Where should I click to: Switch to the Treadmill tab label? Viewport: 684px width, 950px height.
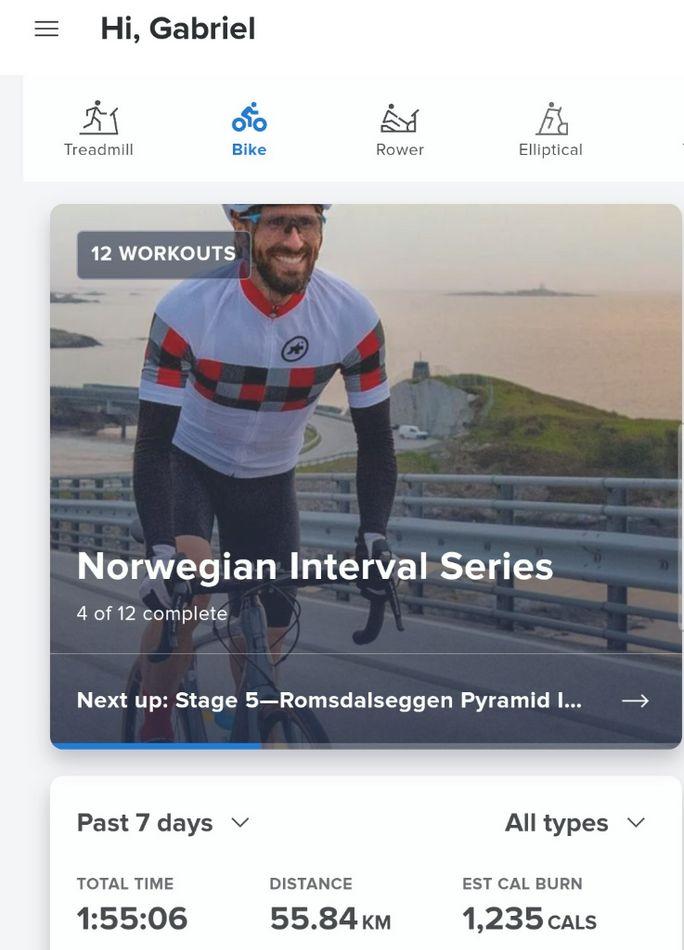99,150
